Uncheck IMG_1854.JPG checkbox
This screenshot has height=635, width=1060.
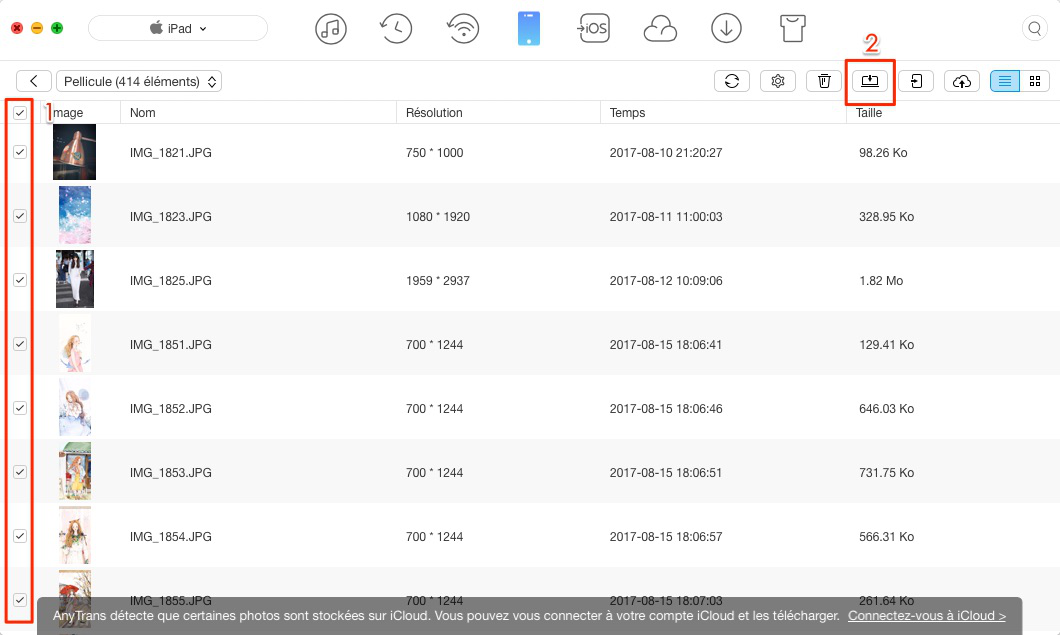coord(20,536)
